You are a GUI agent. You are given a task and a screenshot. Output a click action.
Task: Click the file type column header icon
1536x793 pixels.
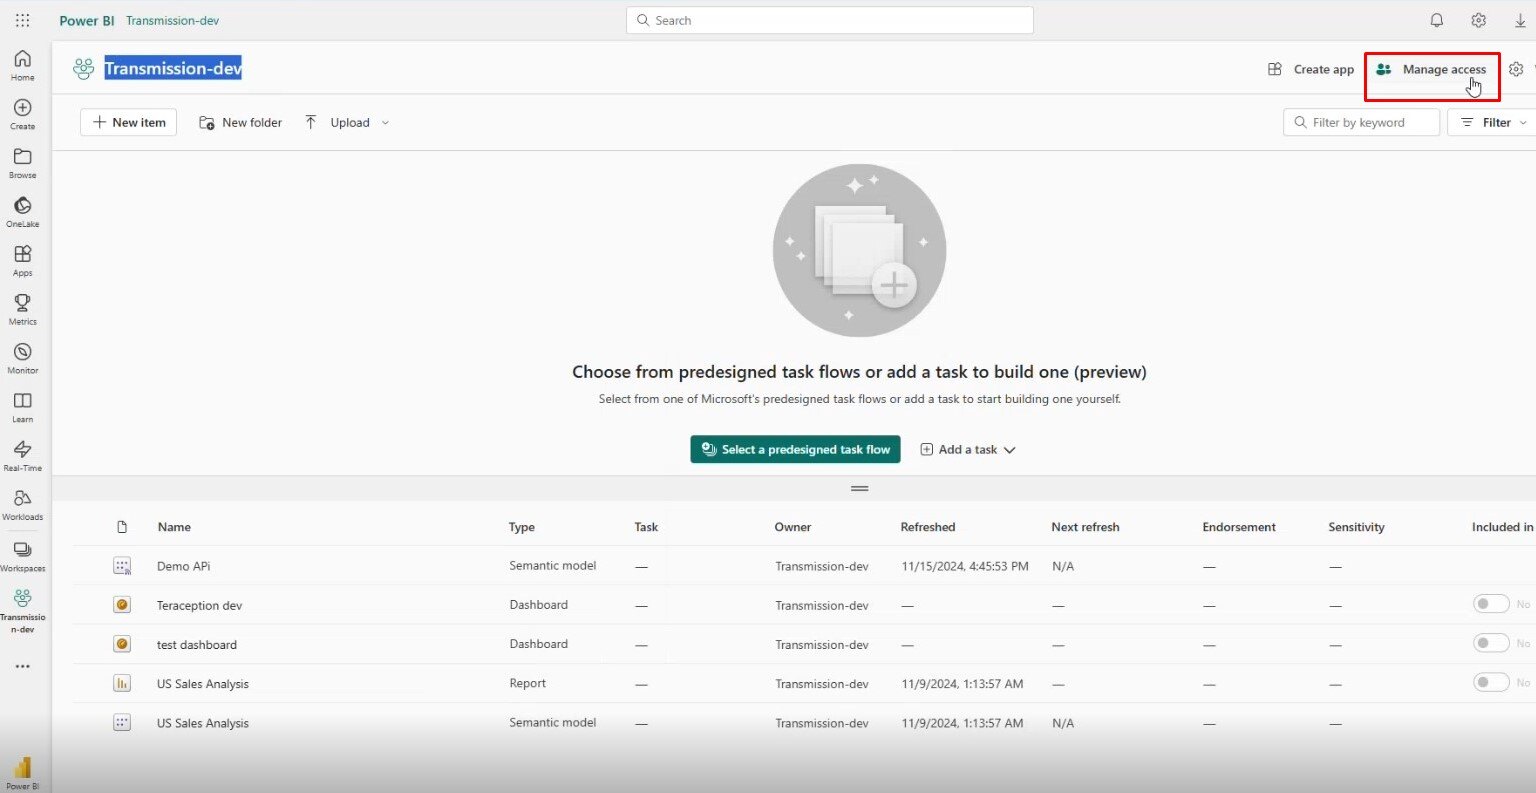click(x=122, y=527)
